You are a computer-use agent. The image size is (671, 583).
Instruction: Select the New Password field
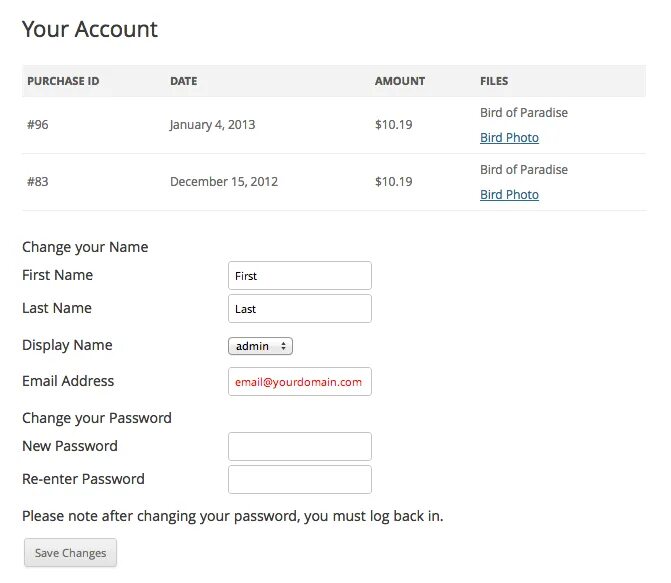[x=299, y=446]
